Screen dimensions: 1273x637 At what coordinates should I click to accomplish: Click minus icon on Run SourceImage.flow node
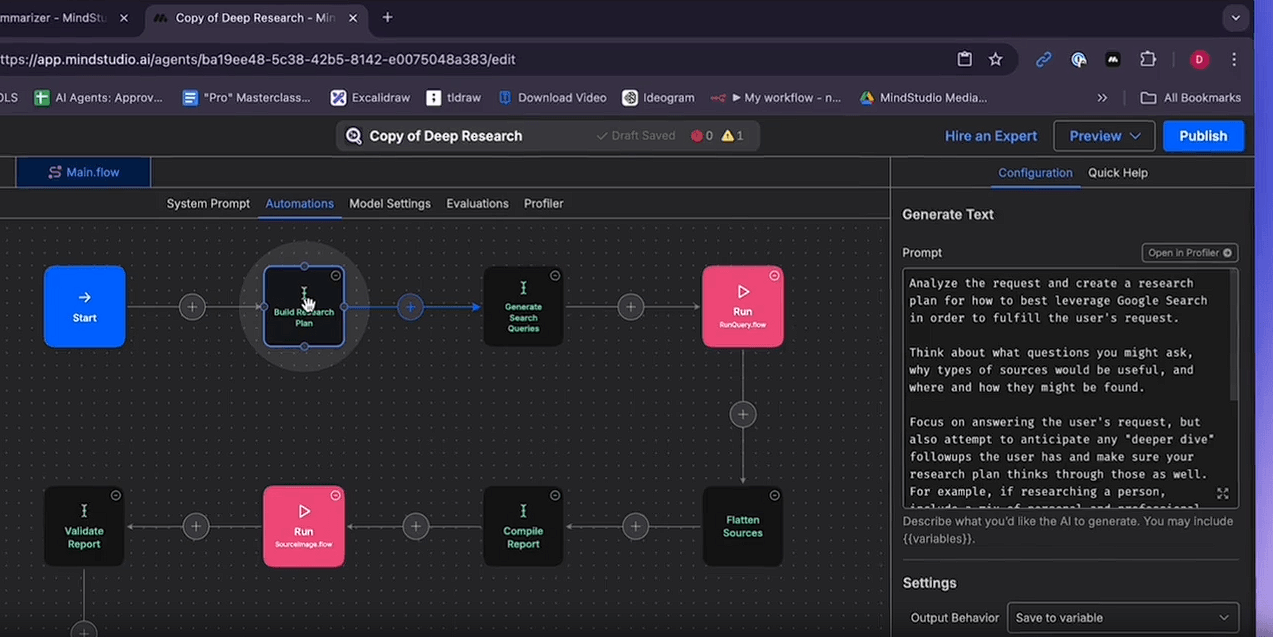[x=336, y=495]
